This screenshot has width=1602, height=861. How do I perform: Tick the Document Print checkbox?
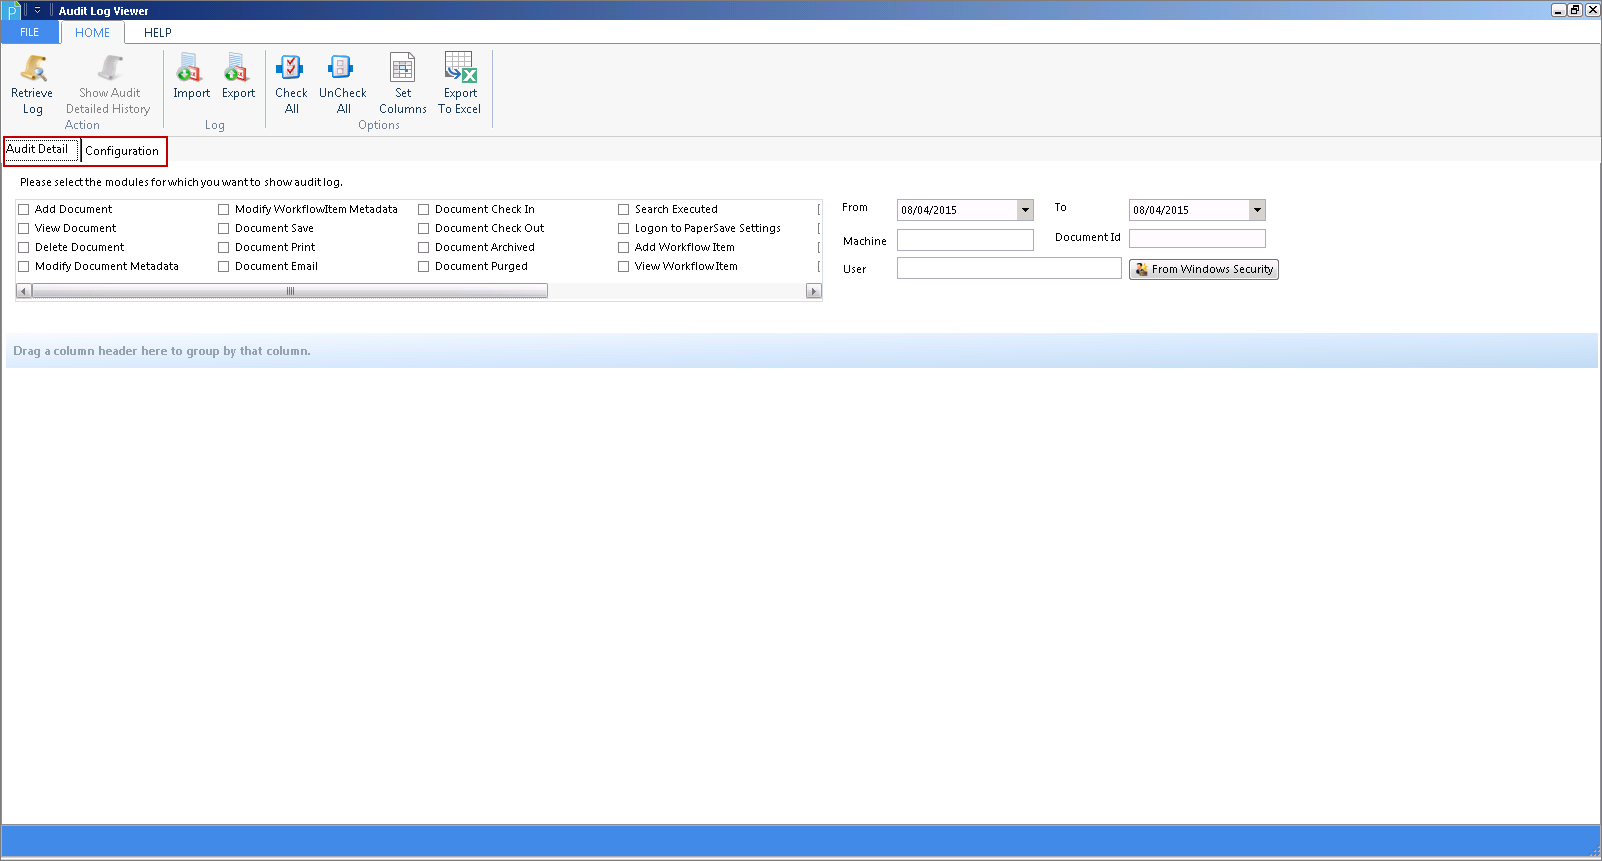223,248
